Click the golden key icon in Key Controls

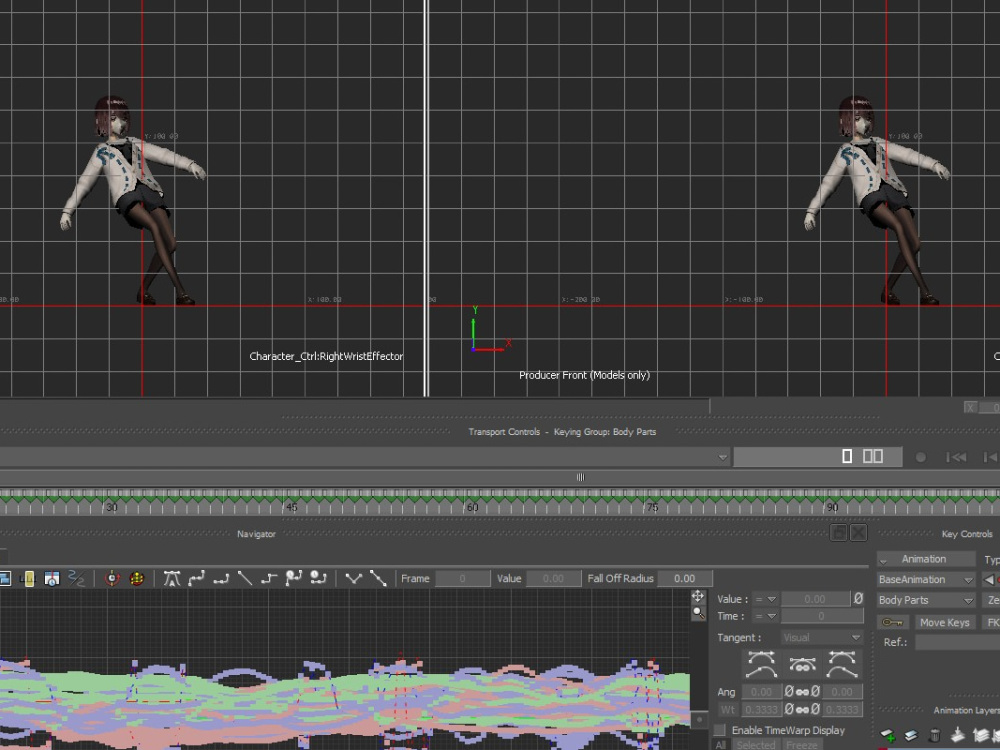click(x=893, y=622)
